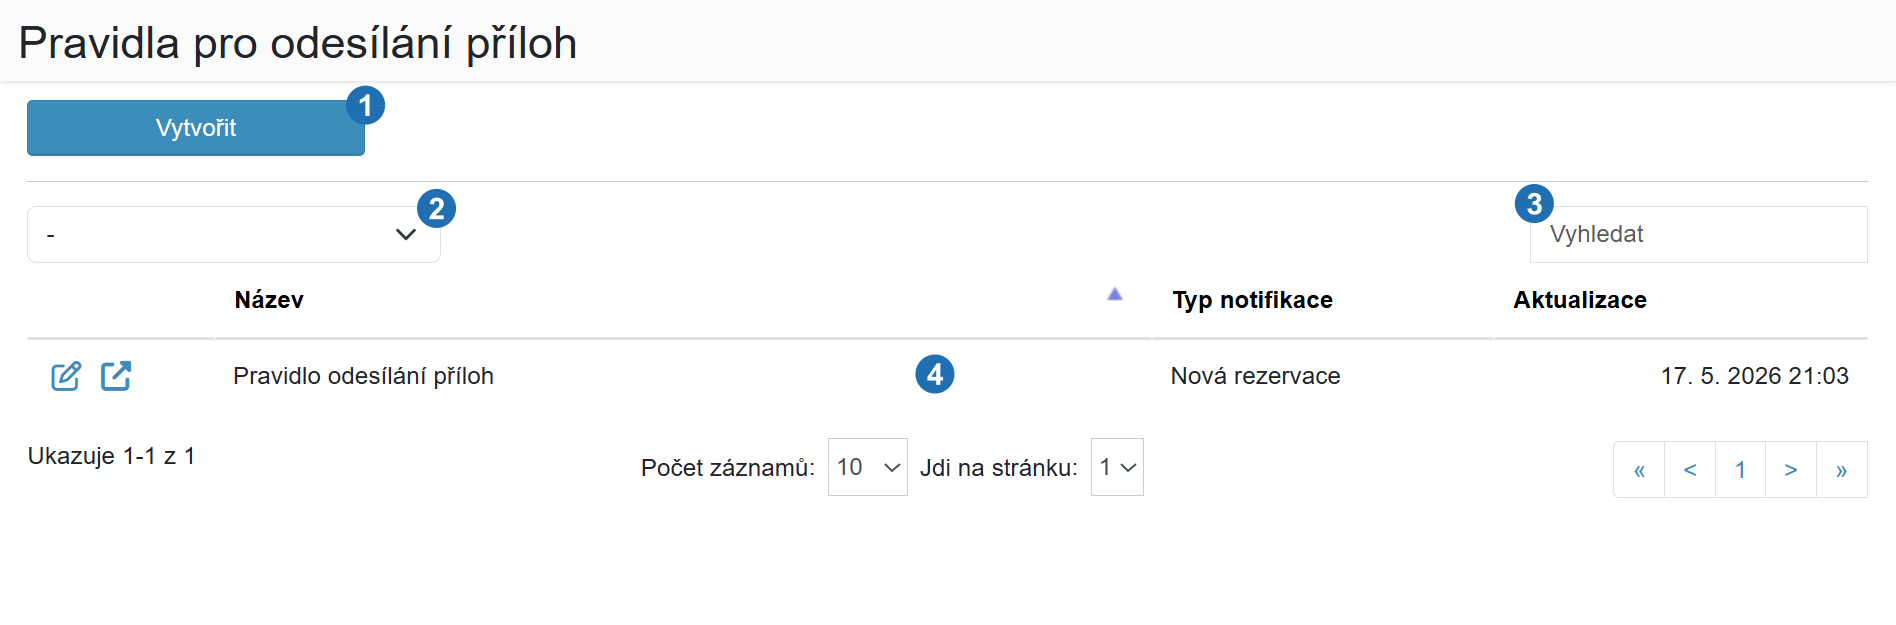
Task: Go to last page with » button
Action: click(x=1842, y=470)
